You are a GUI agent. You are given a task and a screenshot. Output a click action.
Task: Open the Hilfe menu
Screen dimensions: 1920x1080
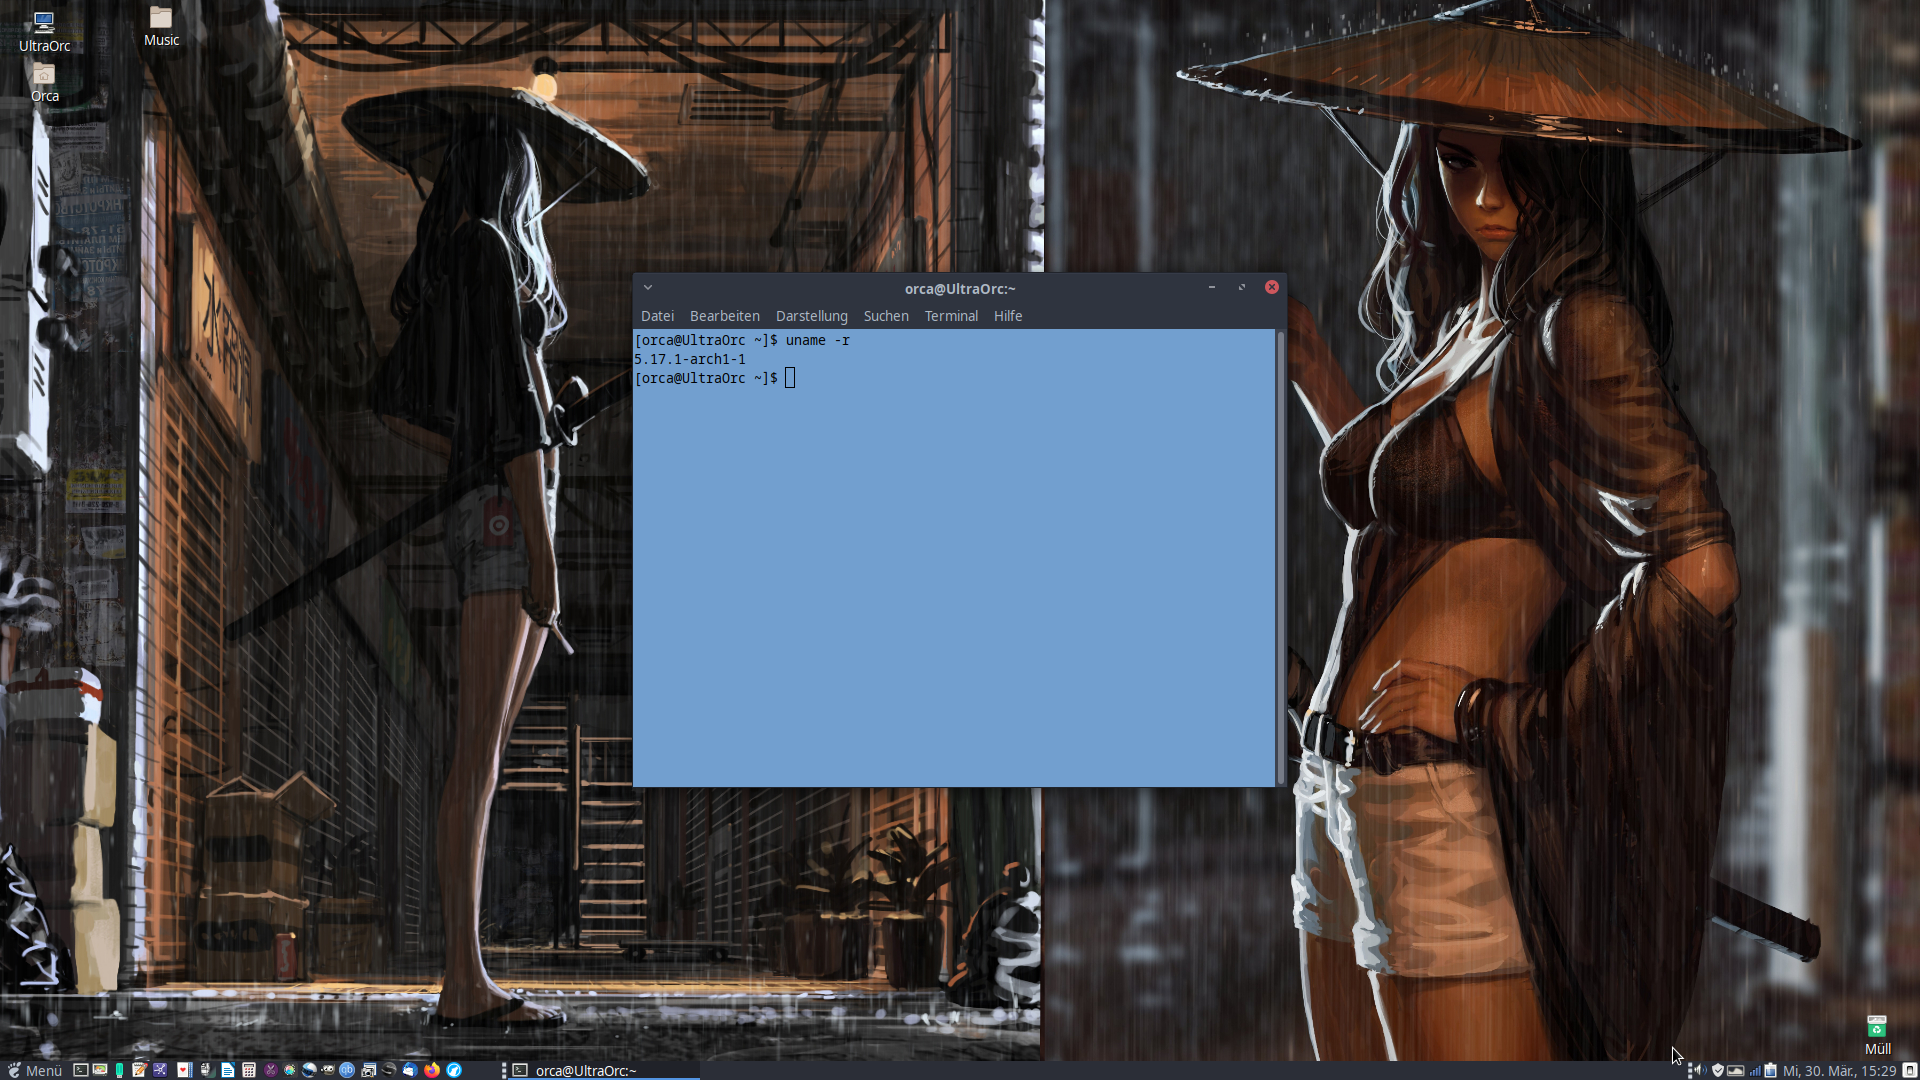coord(1008,316)
